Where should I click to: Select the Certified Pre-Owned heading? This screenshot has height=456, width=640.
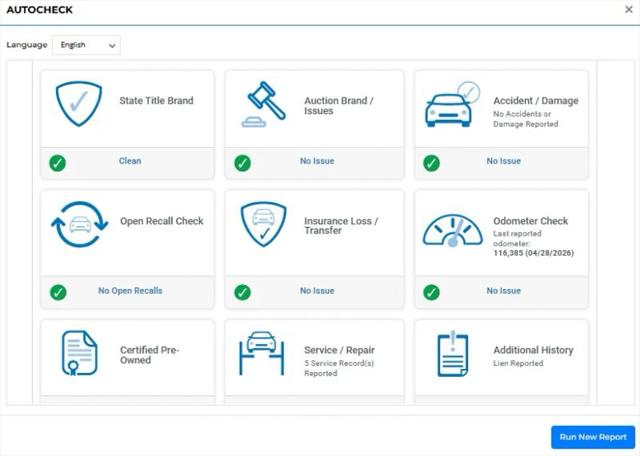(149, 355)
